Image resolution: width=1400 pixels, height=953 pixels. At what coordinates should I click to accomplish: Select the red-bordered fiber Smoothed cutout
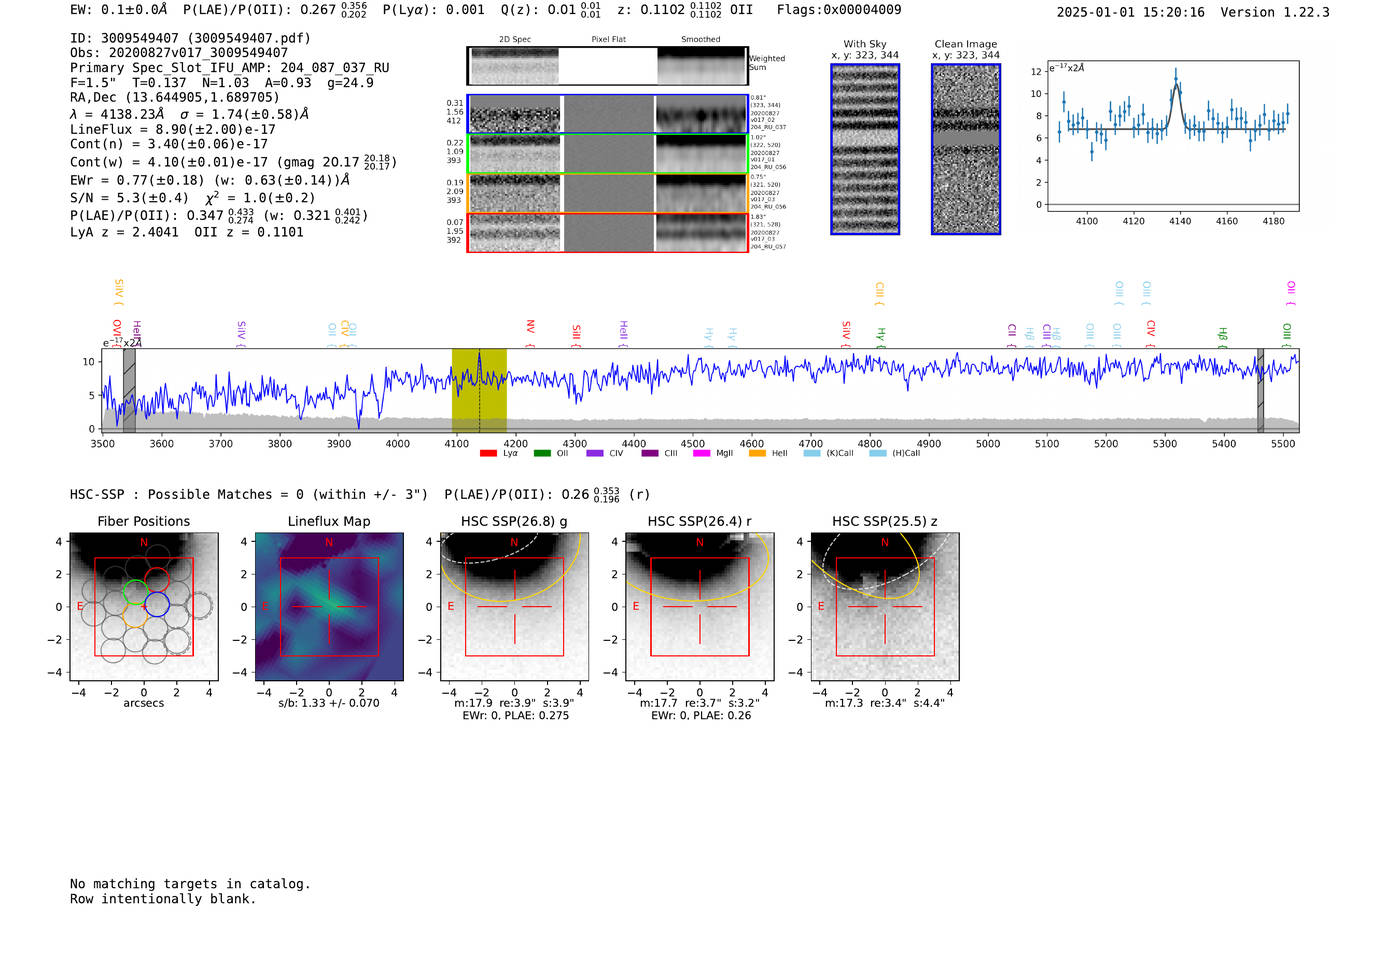pyautogui.click(x=701, y=232)
